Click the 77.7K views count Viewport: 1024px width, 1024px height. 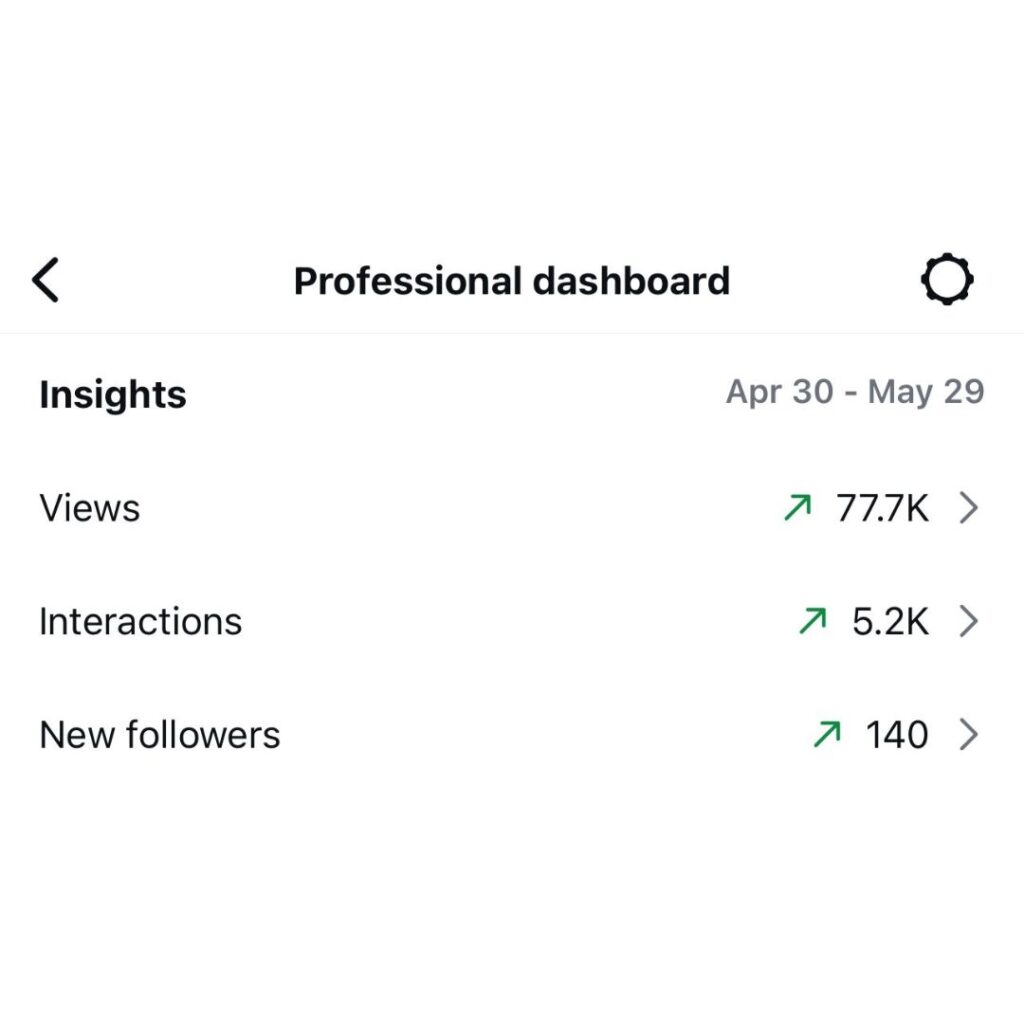882,509
